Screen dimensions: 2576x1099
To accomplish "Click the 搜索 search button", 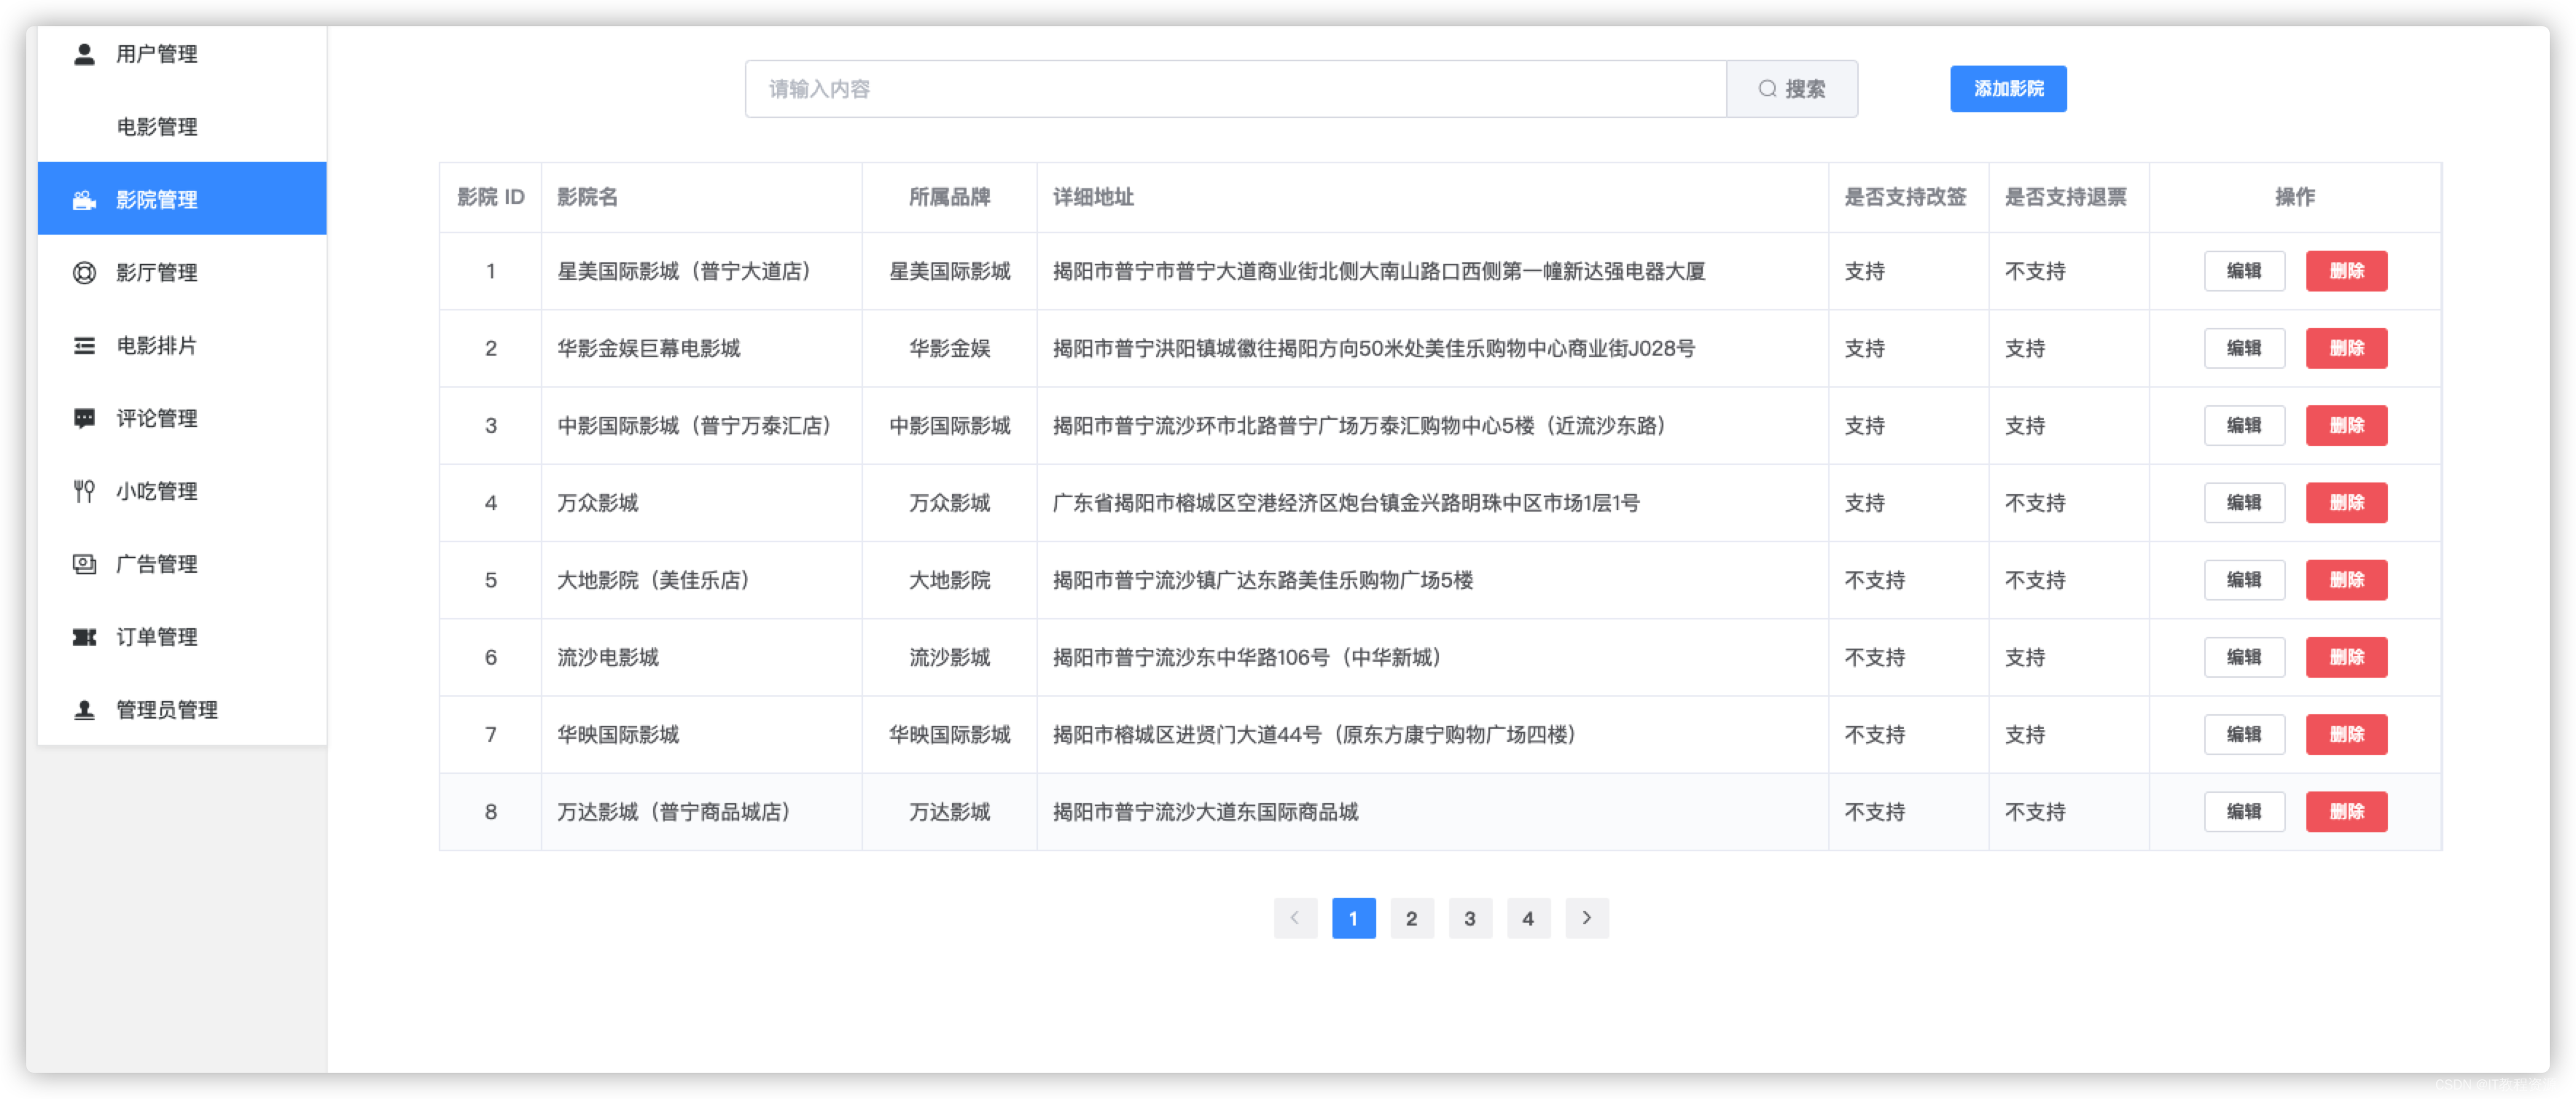I will click(x=1792, y=89).
